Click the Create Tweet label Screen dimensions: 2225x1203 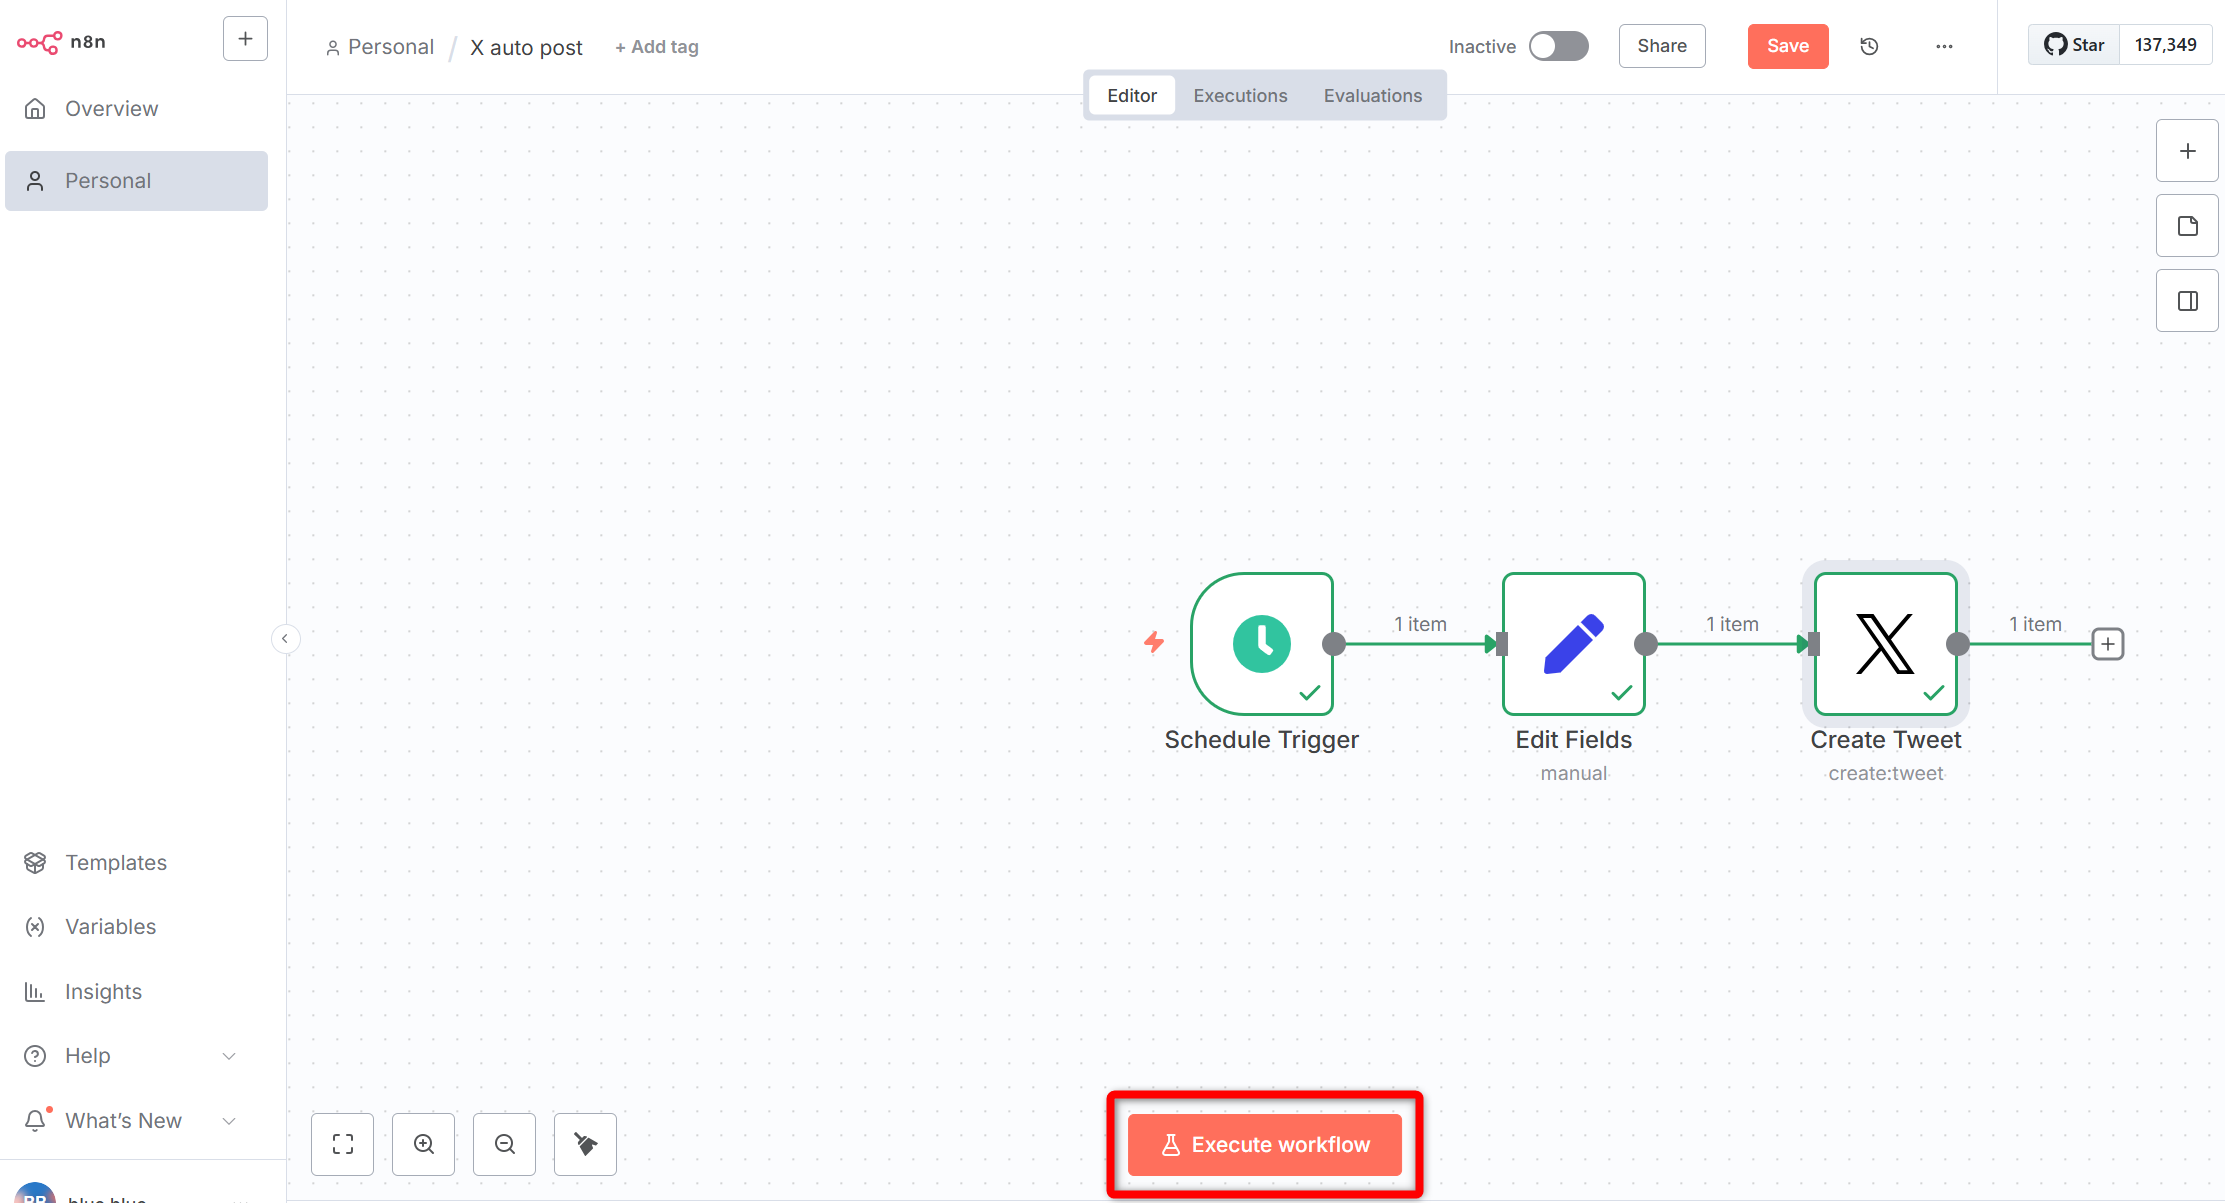tap(1885, 740)
